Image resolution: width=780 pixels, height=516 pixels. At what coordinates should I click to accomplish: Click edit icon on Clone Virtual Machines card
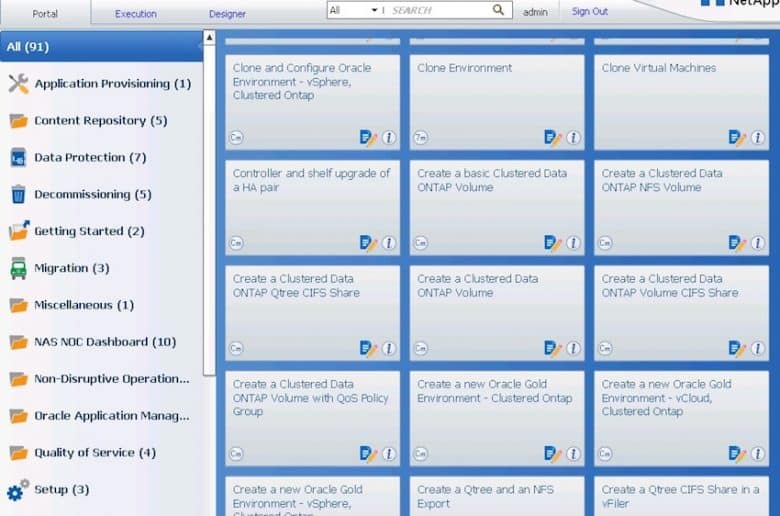tap(737, 137)
